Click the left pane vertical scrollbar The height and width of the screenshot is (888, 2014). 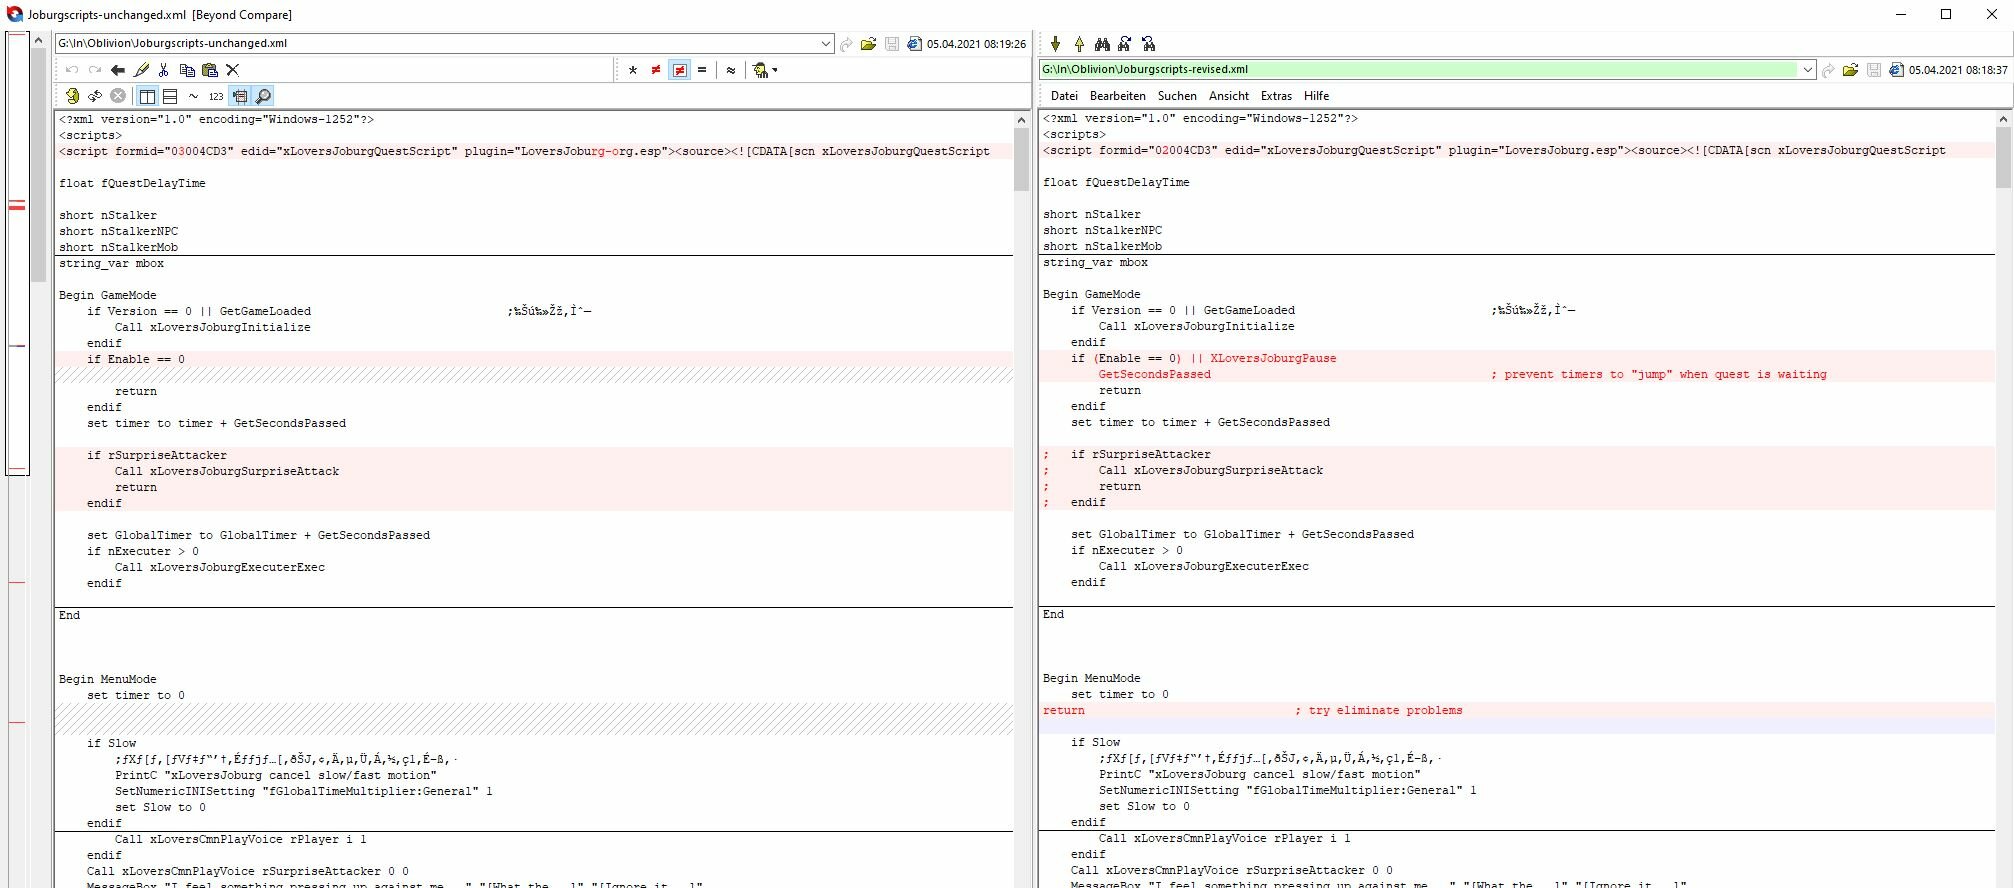pyautogui.click(x=1021, y=500)
